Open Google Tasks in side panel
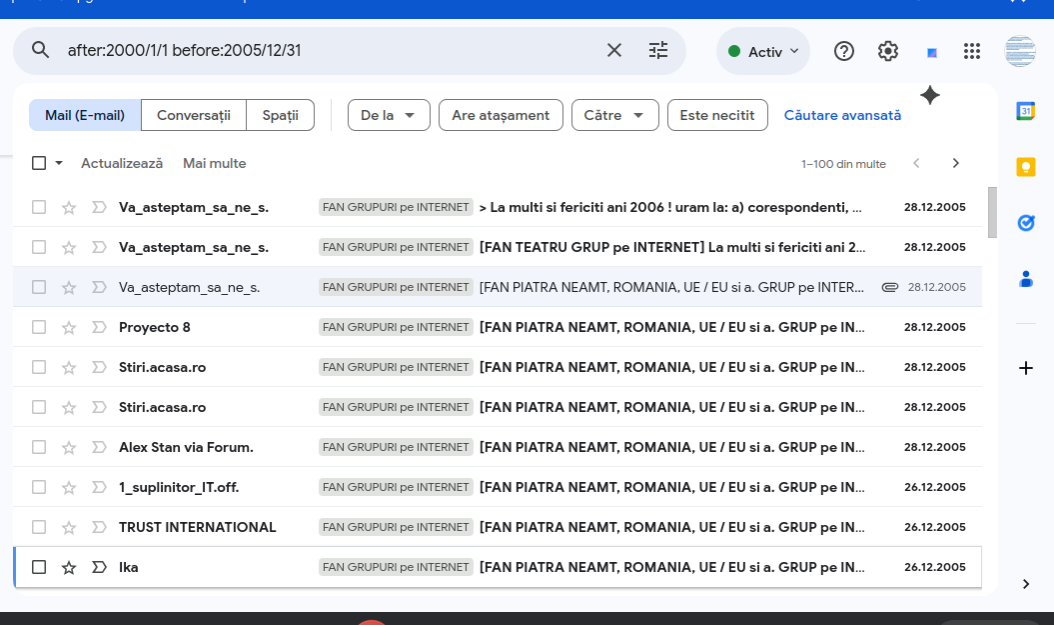Viewport: 1054px width, 625px height. click(x=1025, y=223)
